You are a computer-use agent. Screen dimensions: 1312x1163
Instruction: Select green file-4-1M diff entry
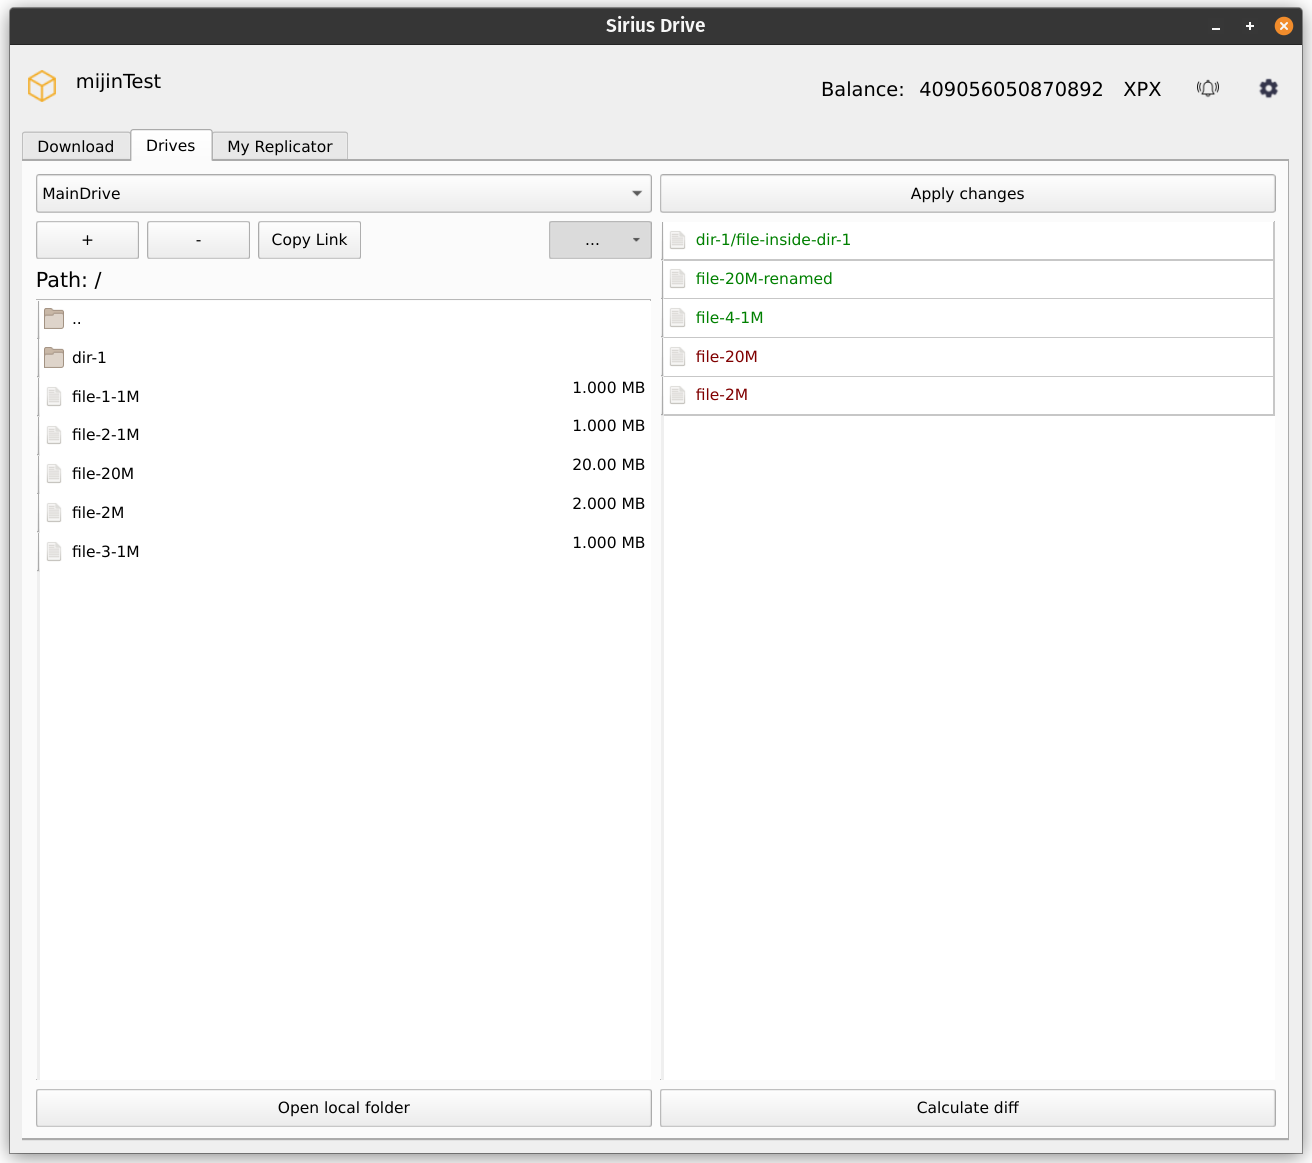[x=967, y=317]
